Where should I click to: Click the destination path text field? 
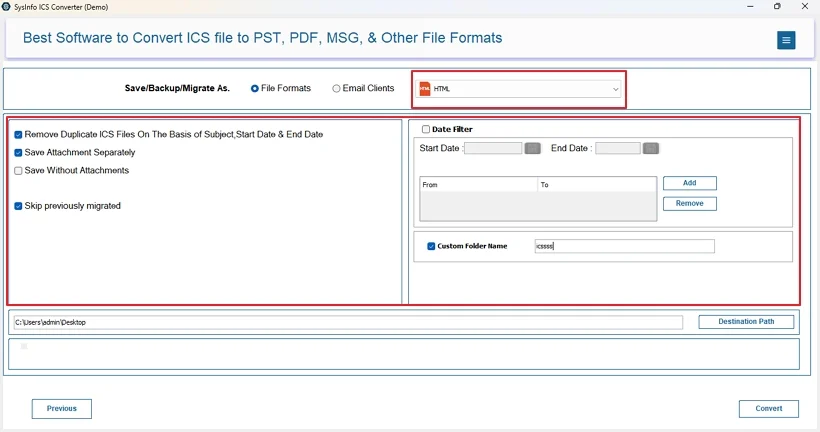coord(348,322)
